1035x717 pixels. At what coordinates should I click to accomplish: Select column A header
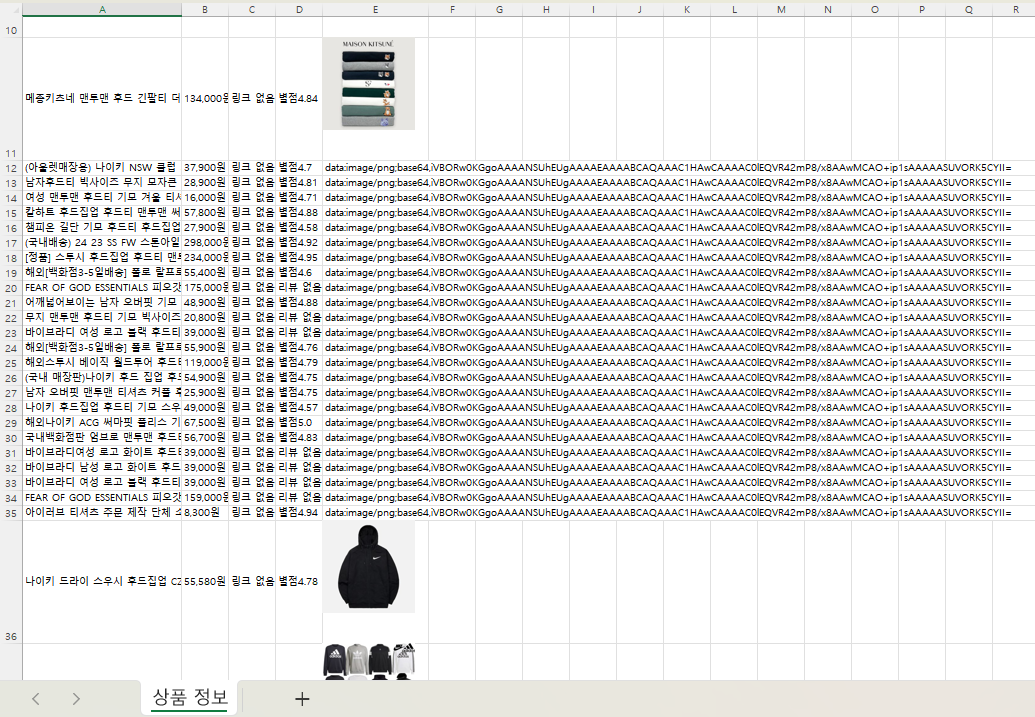tap(102, 10)
